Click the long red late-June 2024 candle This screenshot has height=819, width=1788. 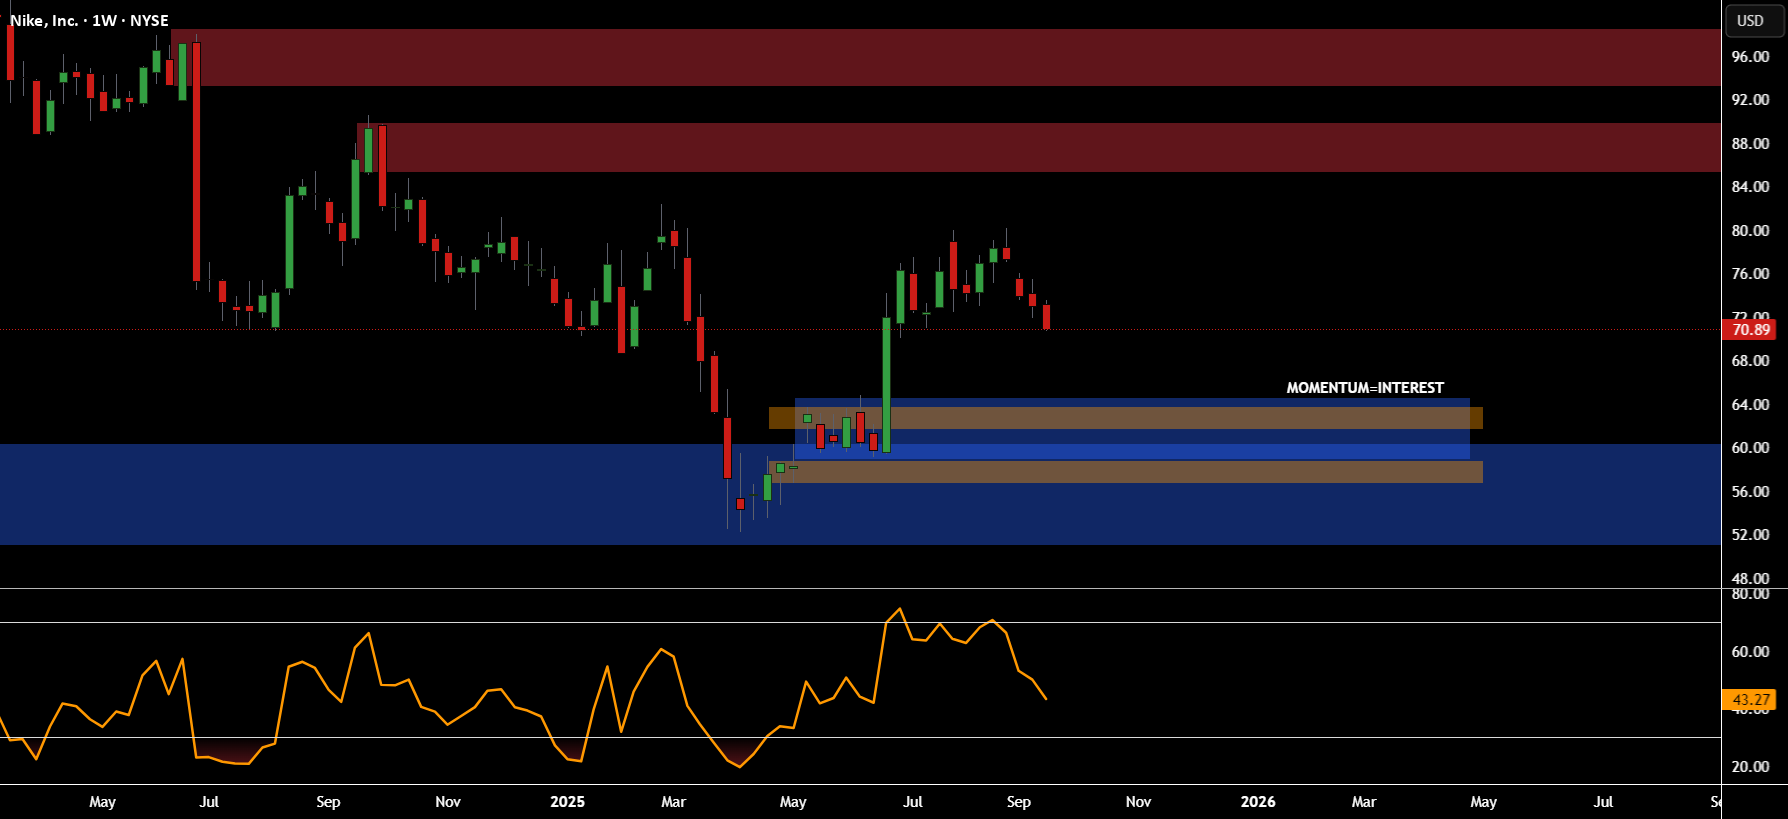coord(196,162)
